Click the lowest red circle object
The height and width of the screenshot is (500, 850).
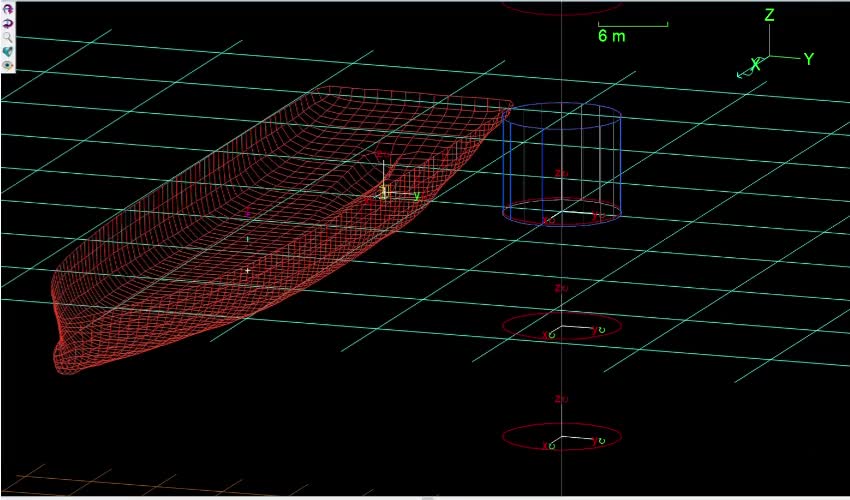click(561, 437)
